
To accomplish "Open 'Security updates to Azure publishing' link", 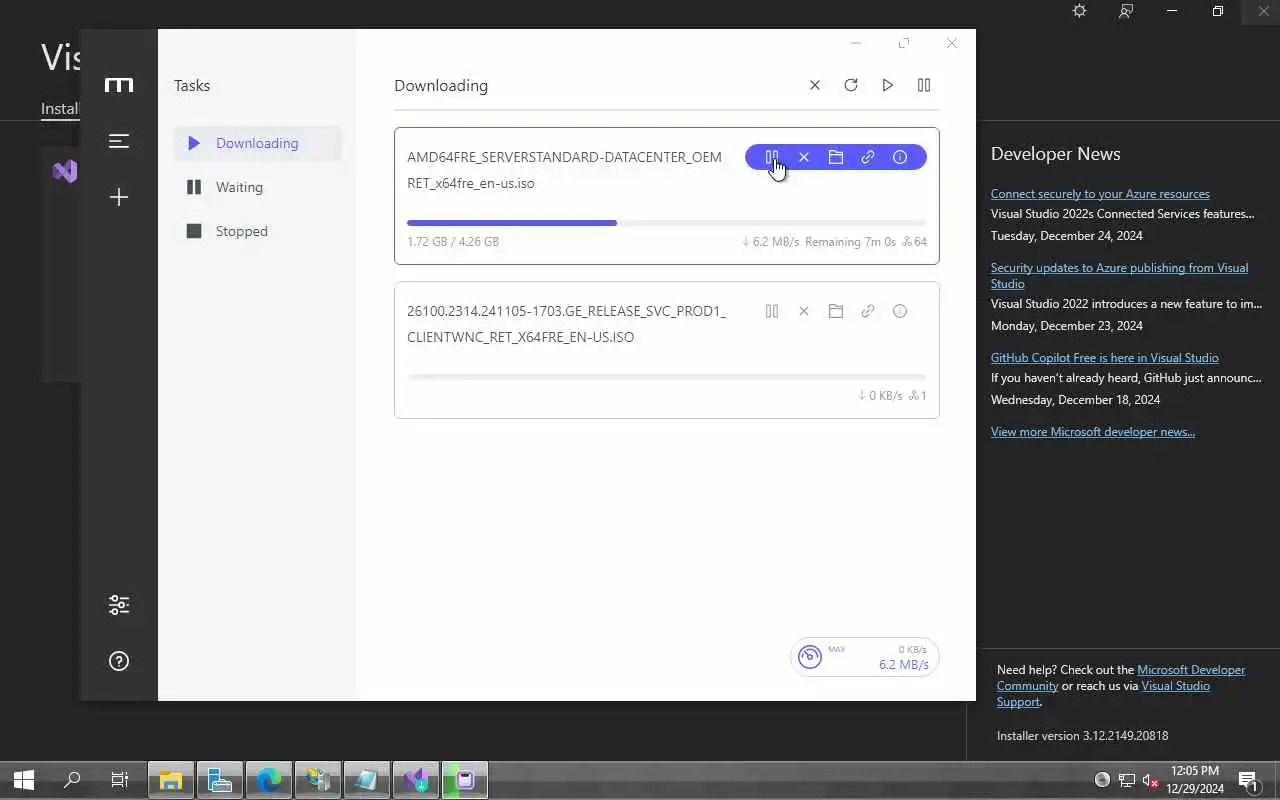I will pos(1119,276).
